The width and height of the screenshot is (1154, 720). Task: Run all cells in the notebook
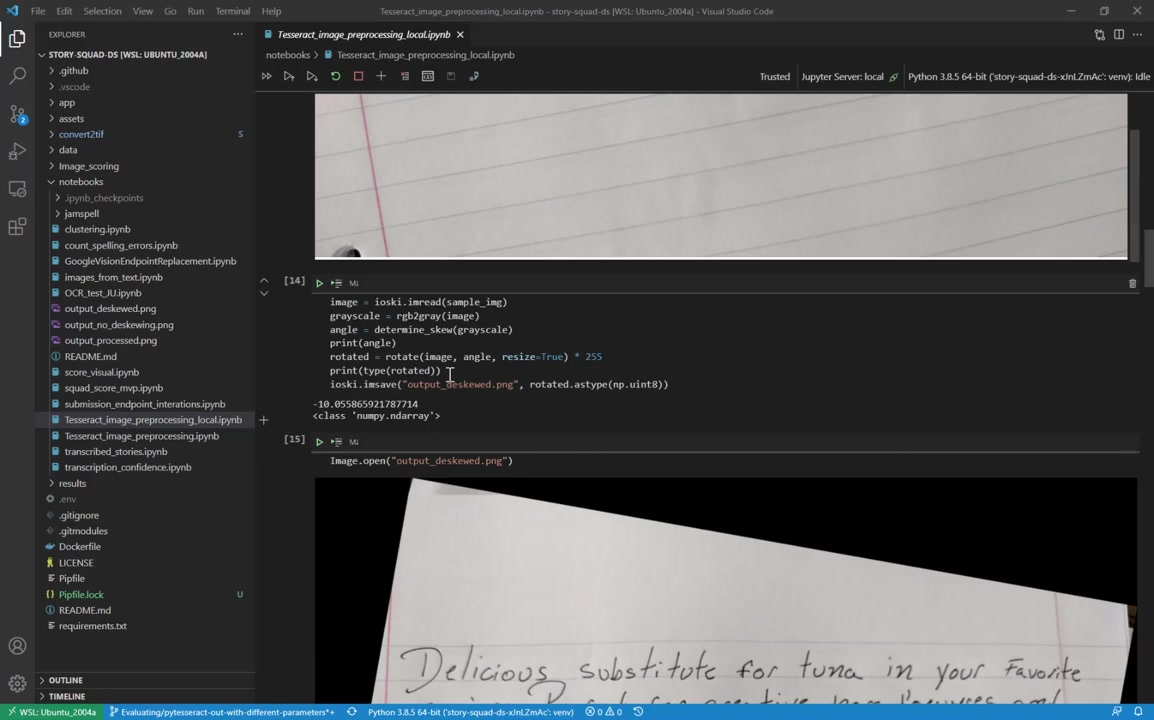tap(267, 76)
